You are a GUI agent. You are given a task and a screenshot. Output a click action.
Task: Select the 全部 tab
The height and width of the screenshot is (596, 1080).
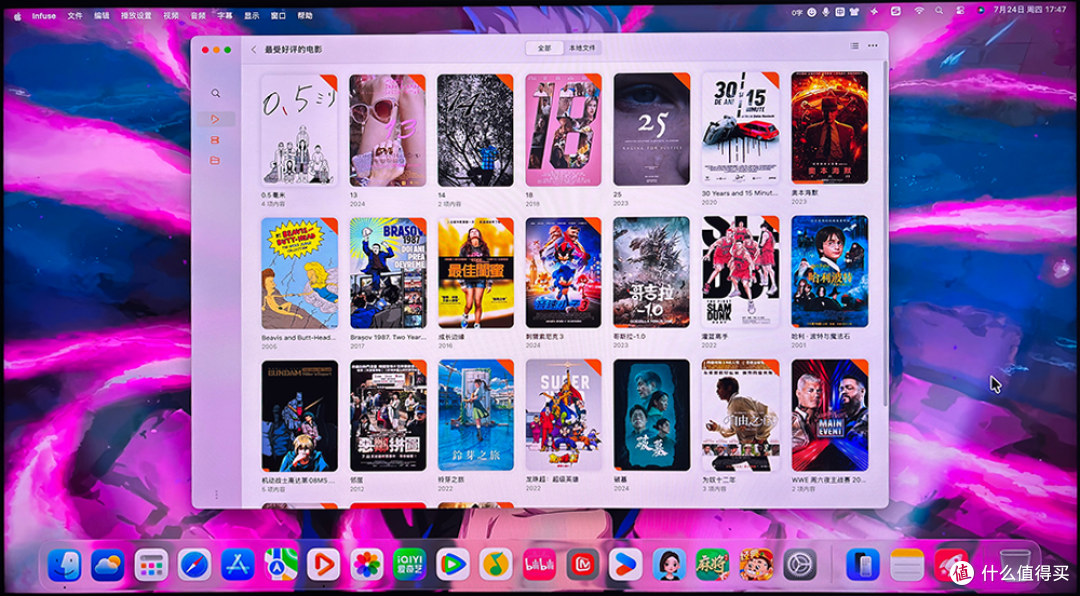click(x=544, y=48)
